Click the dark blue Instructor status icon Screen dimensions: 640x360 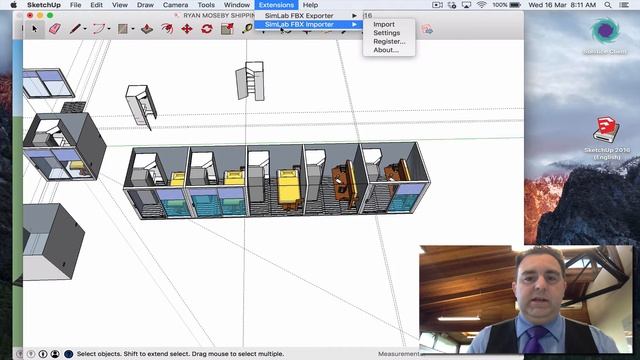tap(69, 354)
